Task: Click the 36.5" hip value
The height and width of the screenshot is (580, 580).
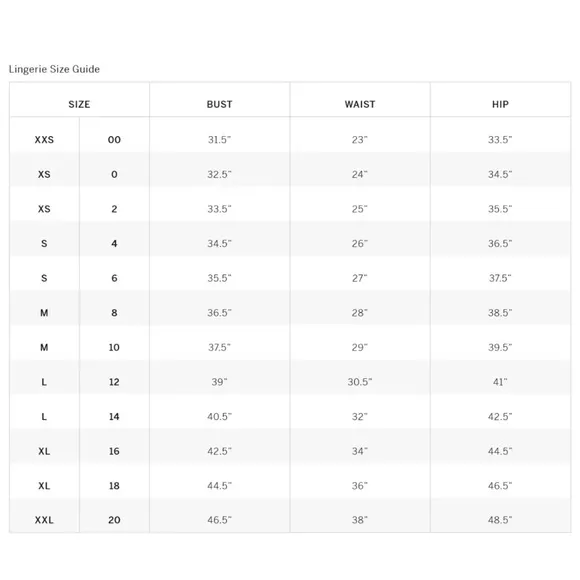Action: coord(500,243)
